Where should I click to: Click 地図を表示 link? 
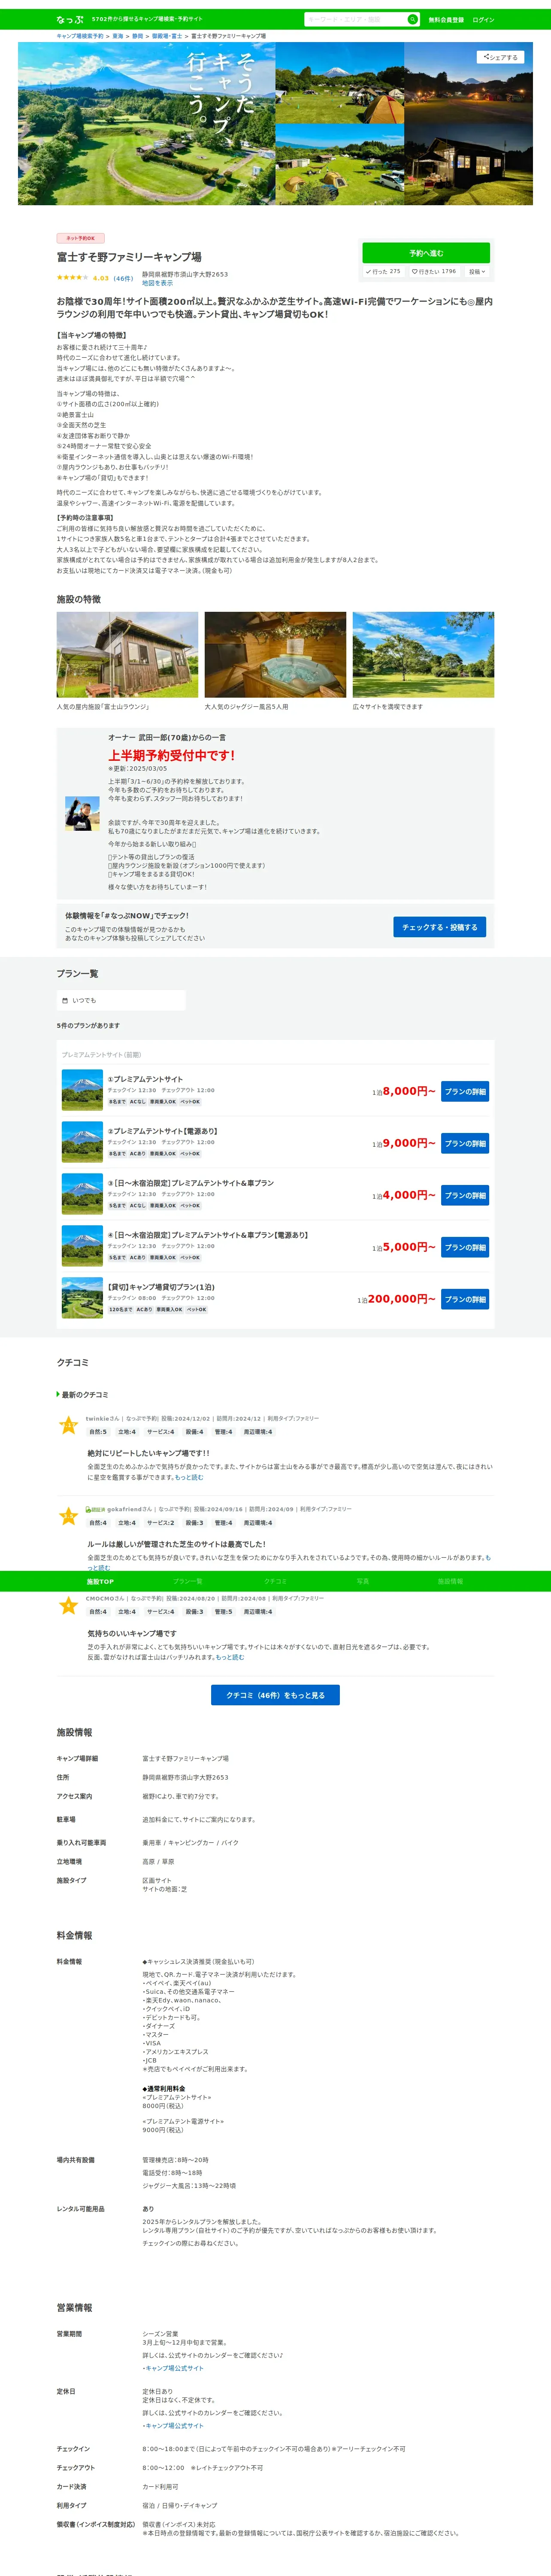[157, 283]
